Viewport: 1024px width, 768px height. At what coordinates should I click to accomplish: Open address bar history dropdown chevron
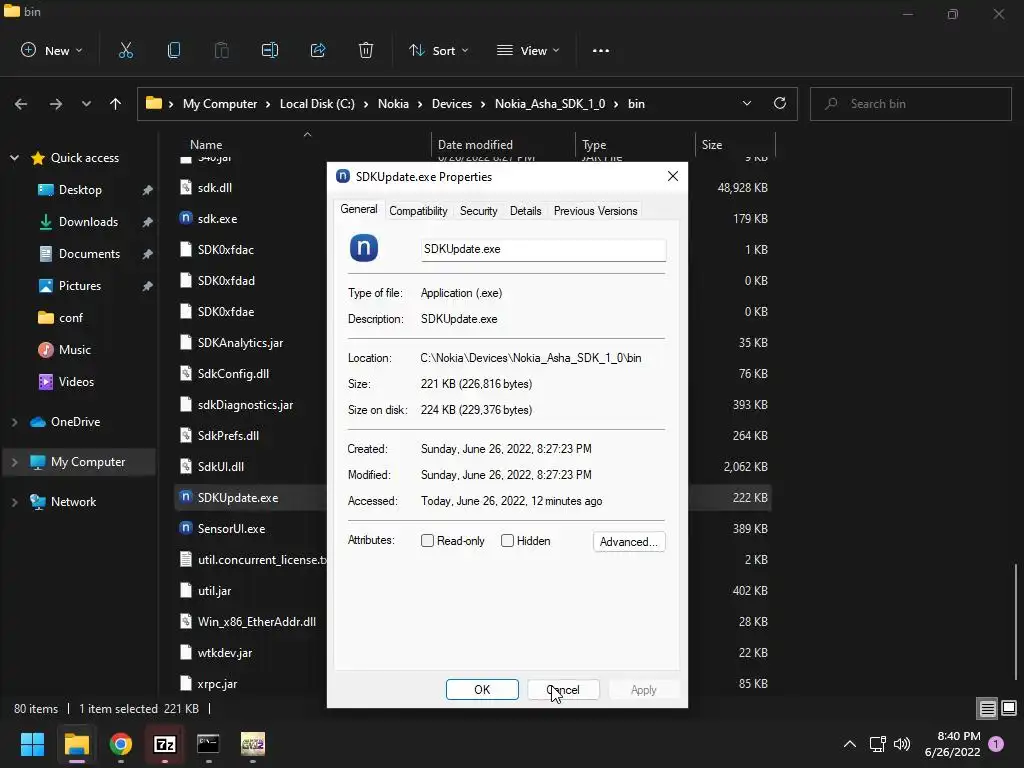[x=746, y=103]
